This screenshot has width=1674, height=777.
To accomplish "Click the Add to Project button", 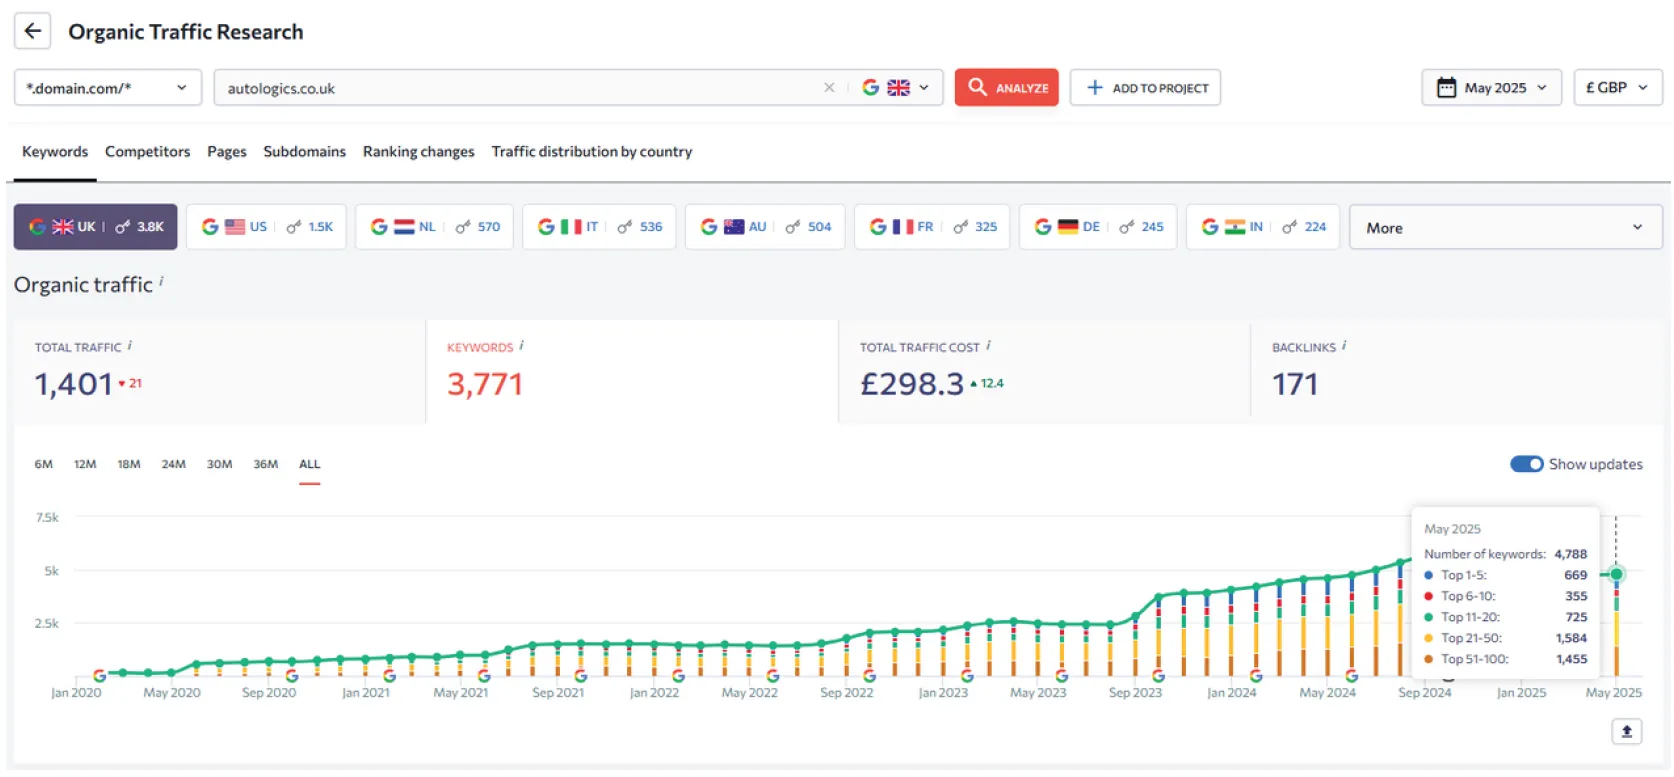I will click(x=1145, y=88).
